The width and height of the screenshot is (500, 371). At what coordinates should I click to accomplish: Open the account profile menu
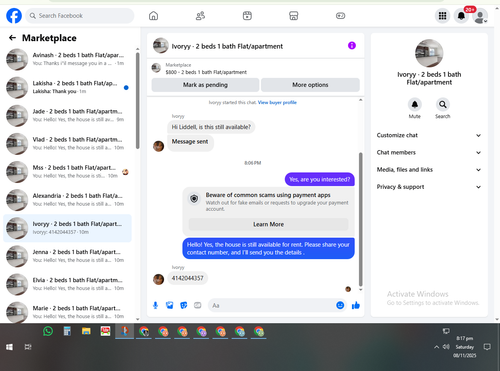(x=480, y=16)
